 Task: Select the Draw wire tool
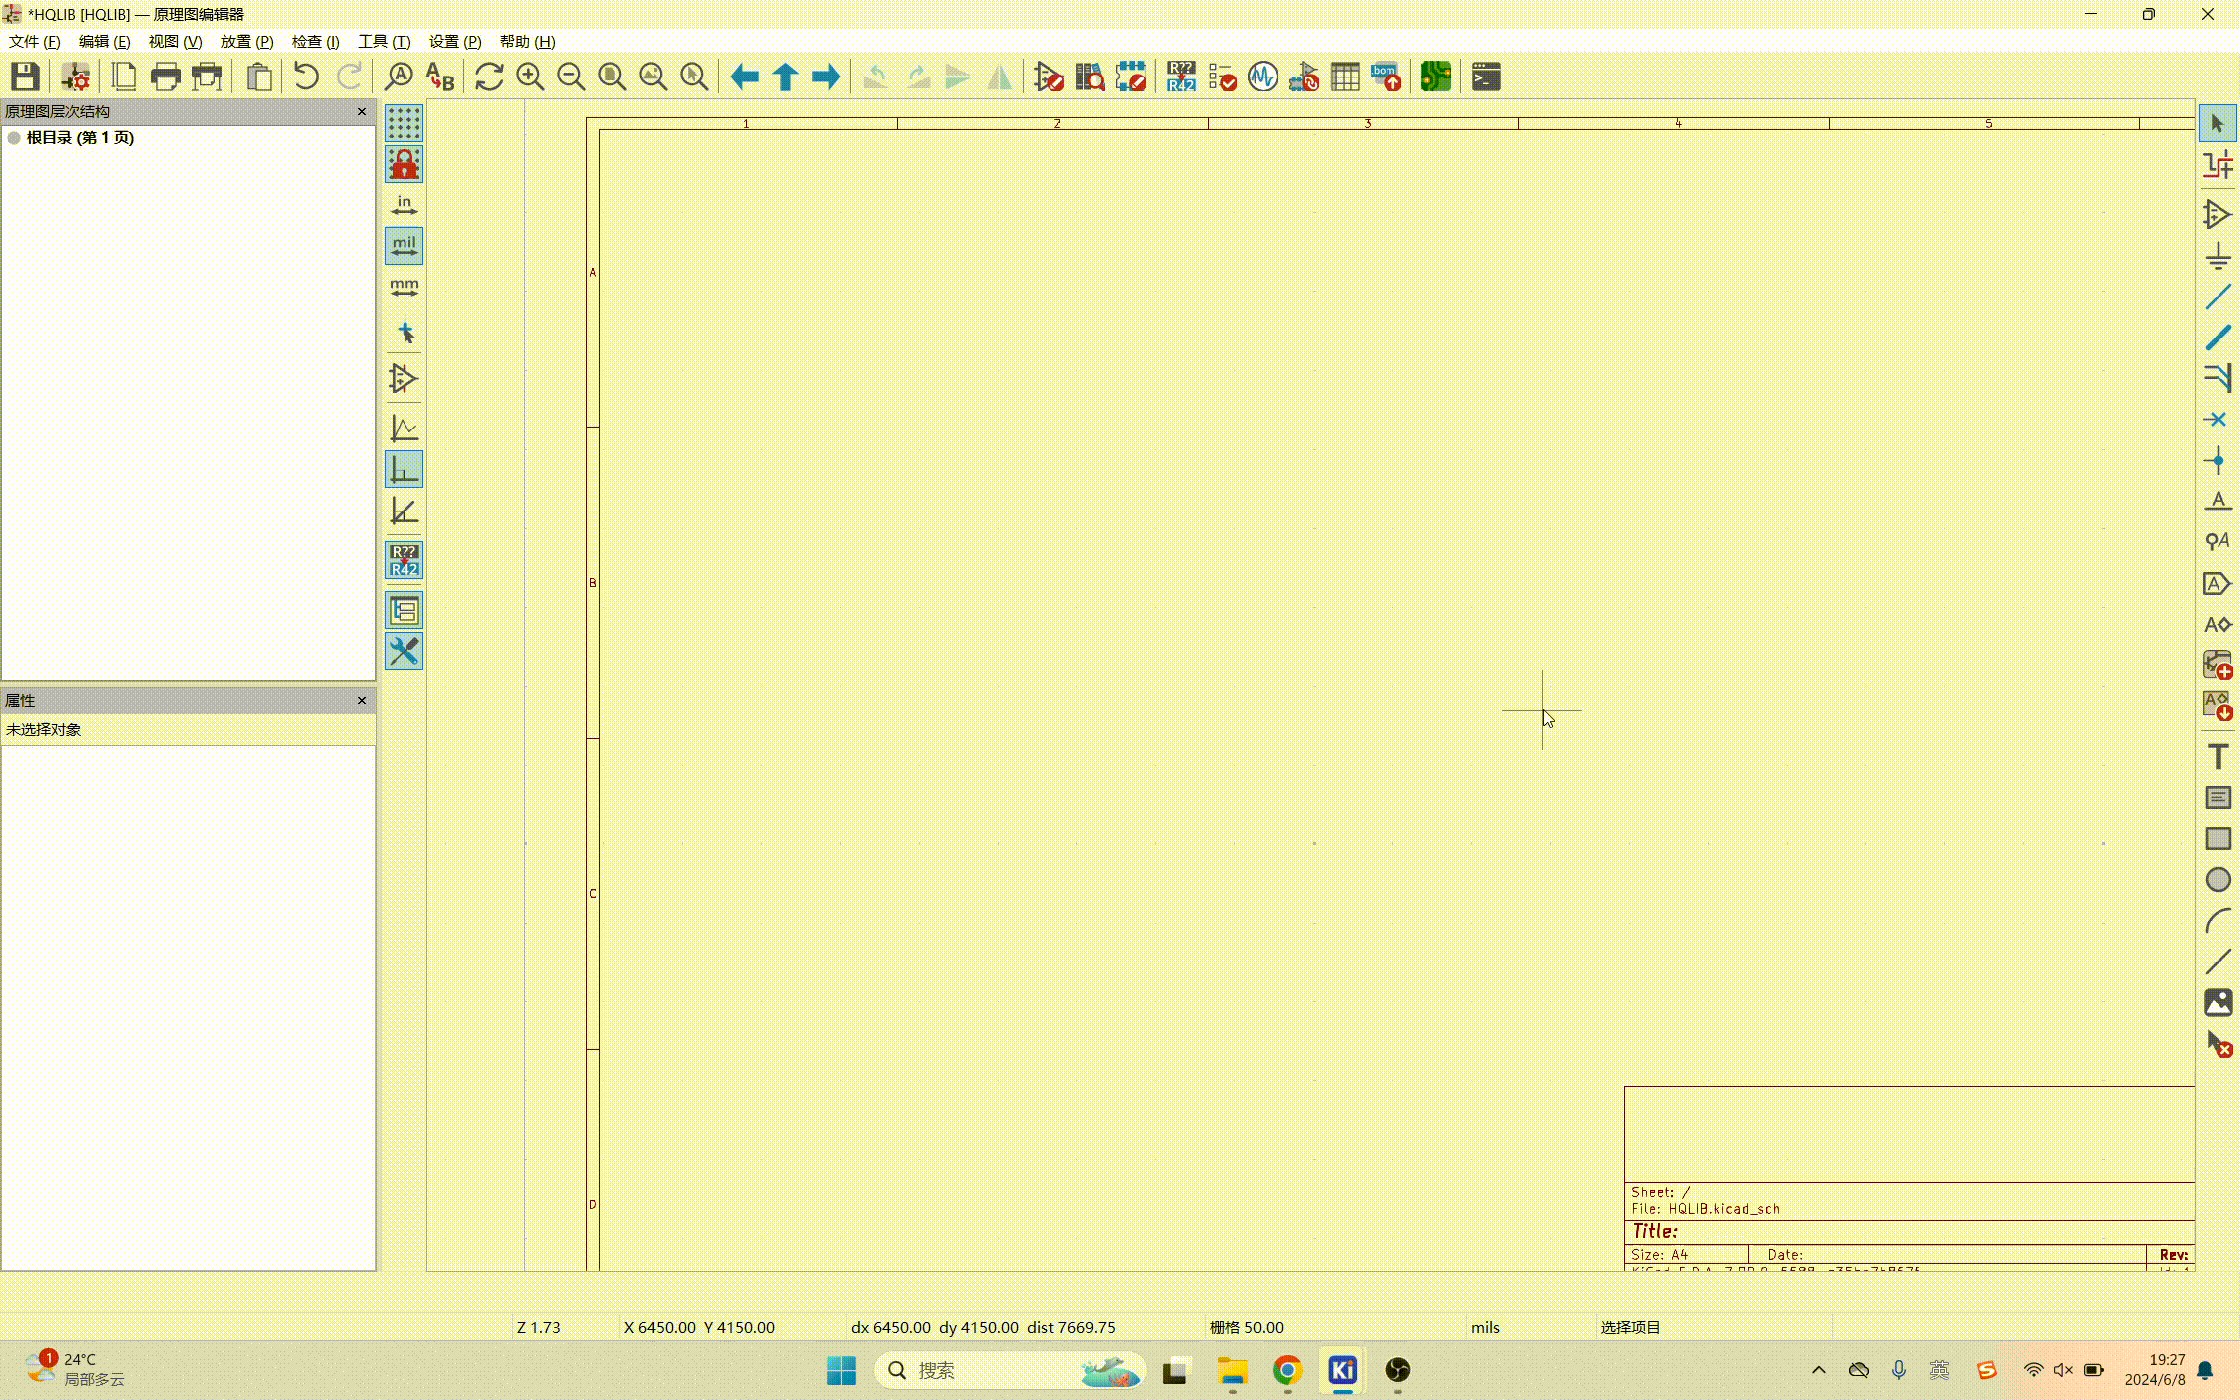(x=2217, y=297)
